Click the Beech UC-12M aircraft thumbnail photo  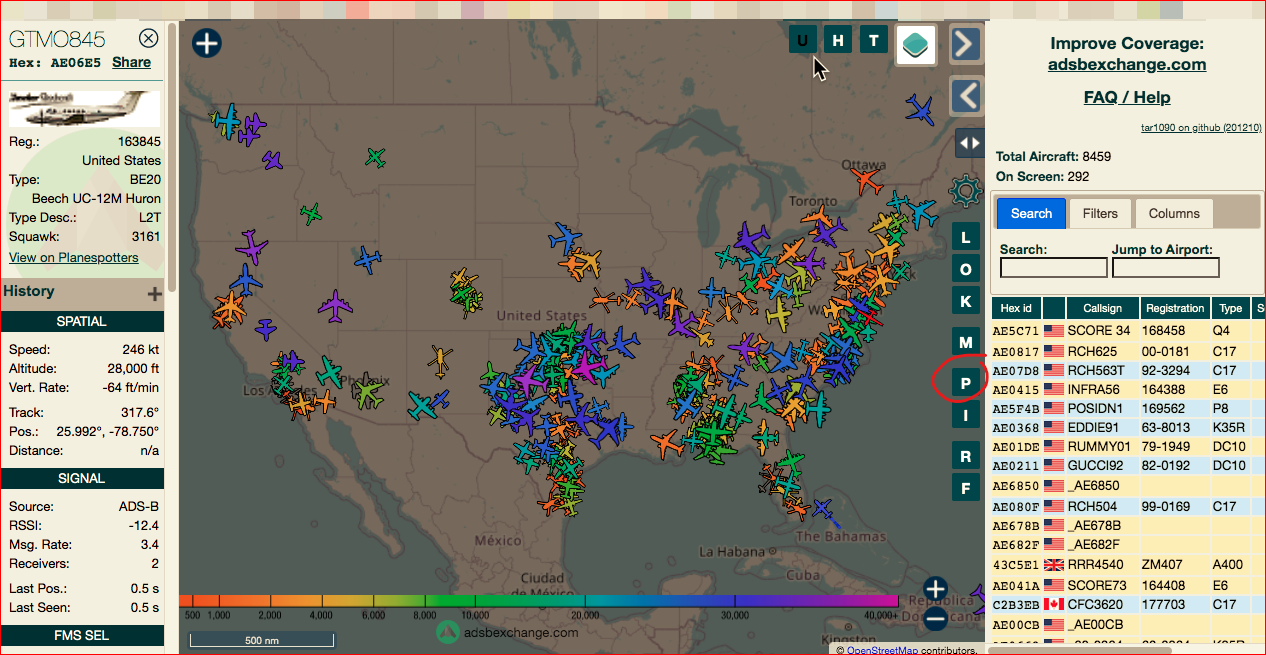pyautogui.click(x=84, y=109)
